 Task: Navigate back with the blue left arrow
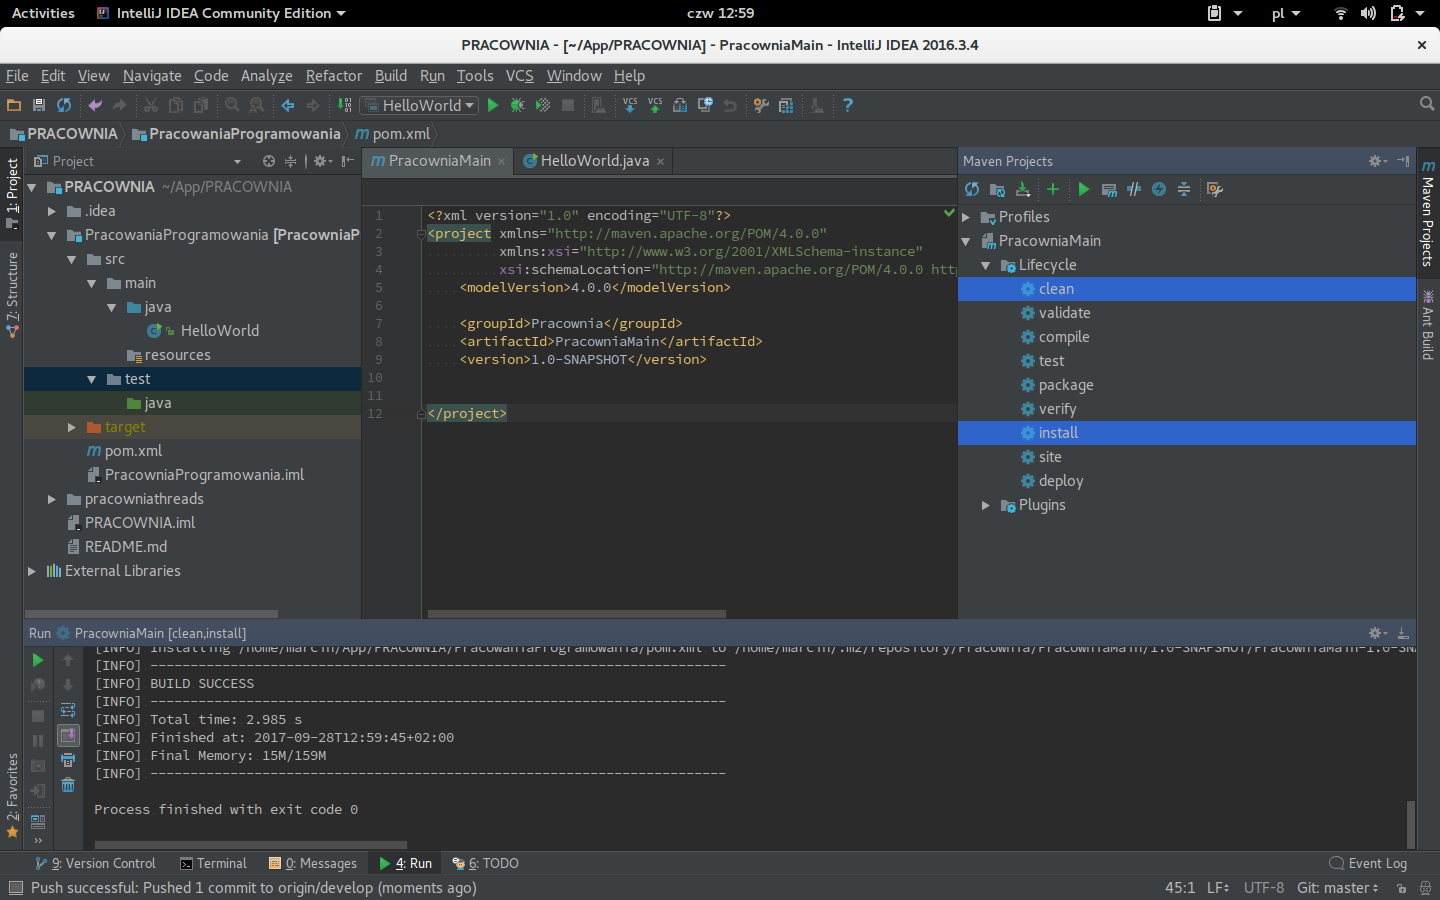(288, 105)
